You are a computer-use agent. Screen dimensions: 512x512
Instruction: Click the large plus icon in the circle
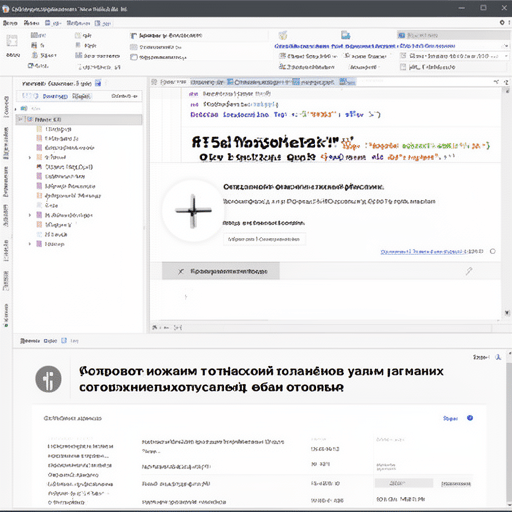pyautogui.click(x=193, y=211)
